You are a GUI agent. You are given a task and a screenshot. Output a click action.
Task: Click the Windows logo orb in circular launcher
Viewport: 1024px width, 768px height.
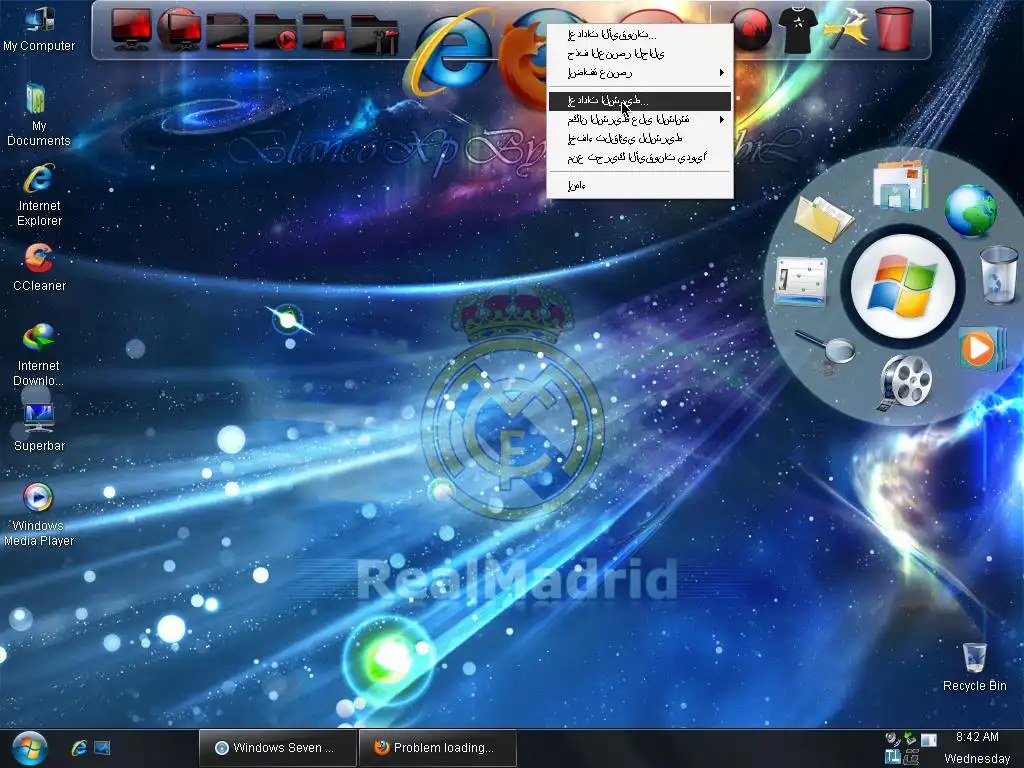(903, 285)
